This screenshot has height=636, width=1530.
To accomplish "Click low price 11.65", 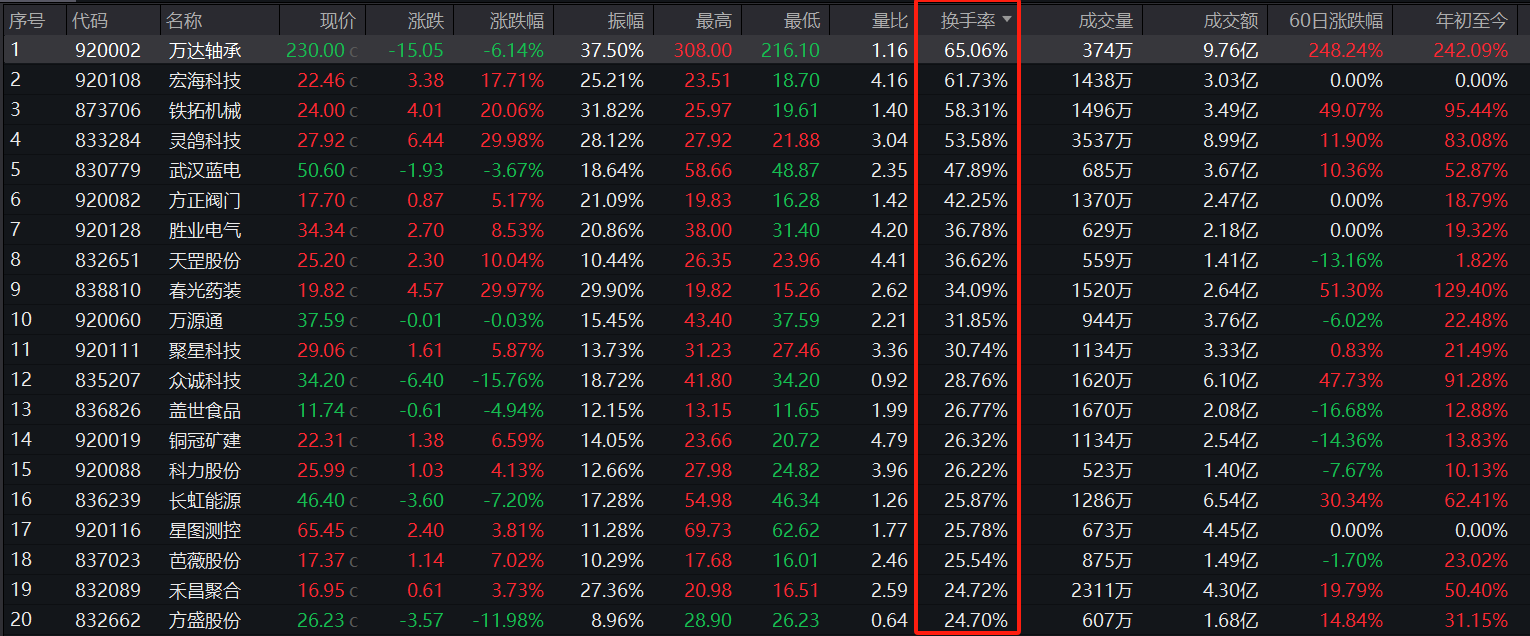I will pos(796,410).
